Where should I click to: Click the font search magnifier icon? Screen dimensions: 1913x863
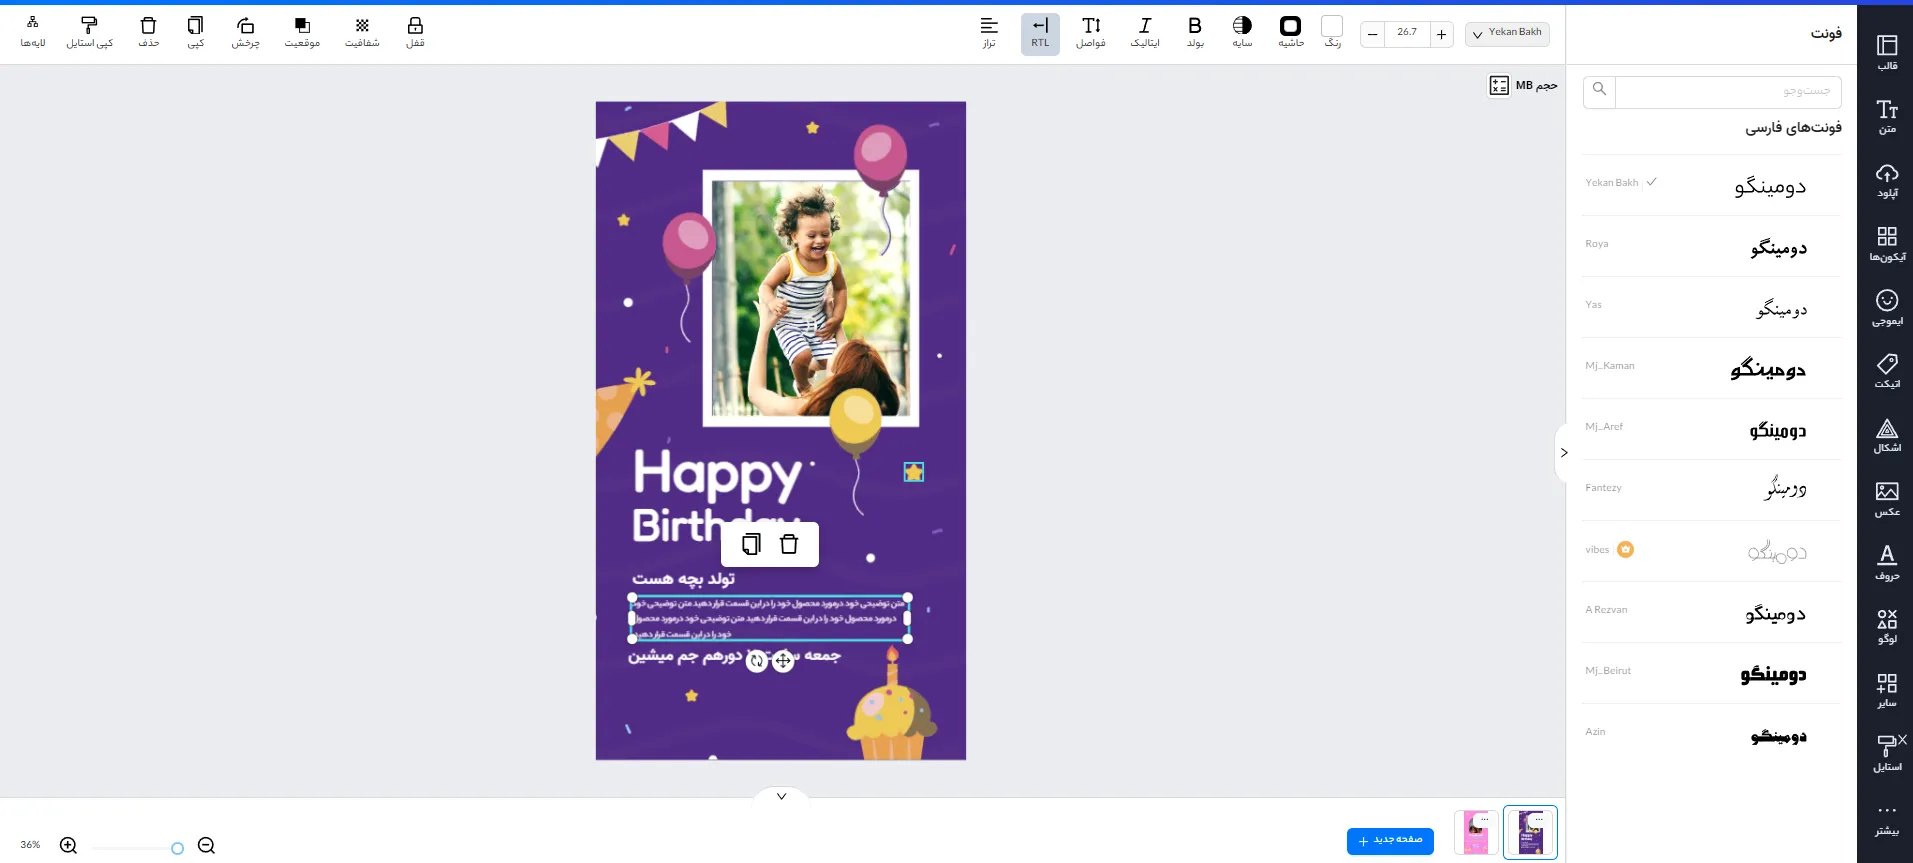coord(1599,90)
